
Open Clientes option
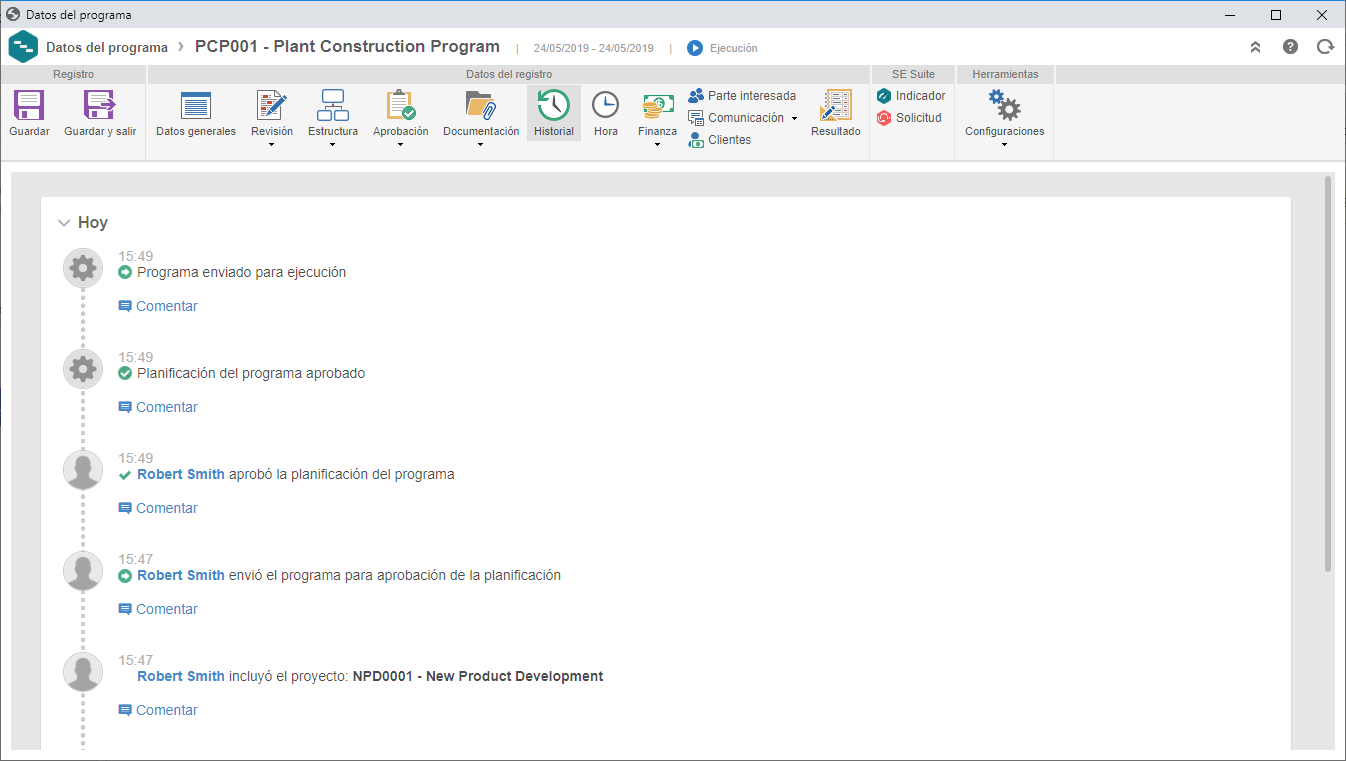pyautogui.click(x=719, y=140)
